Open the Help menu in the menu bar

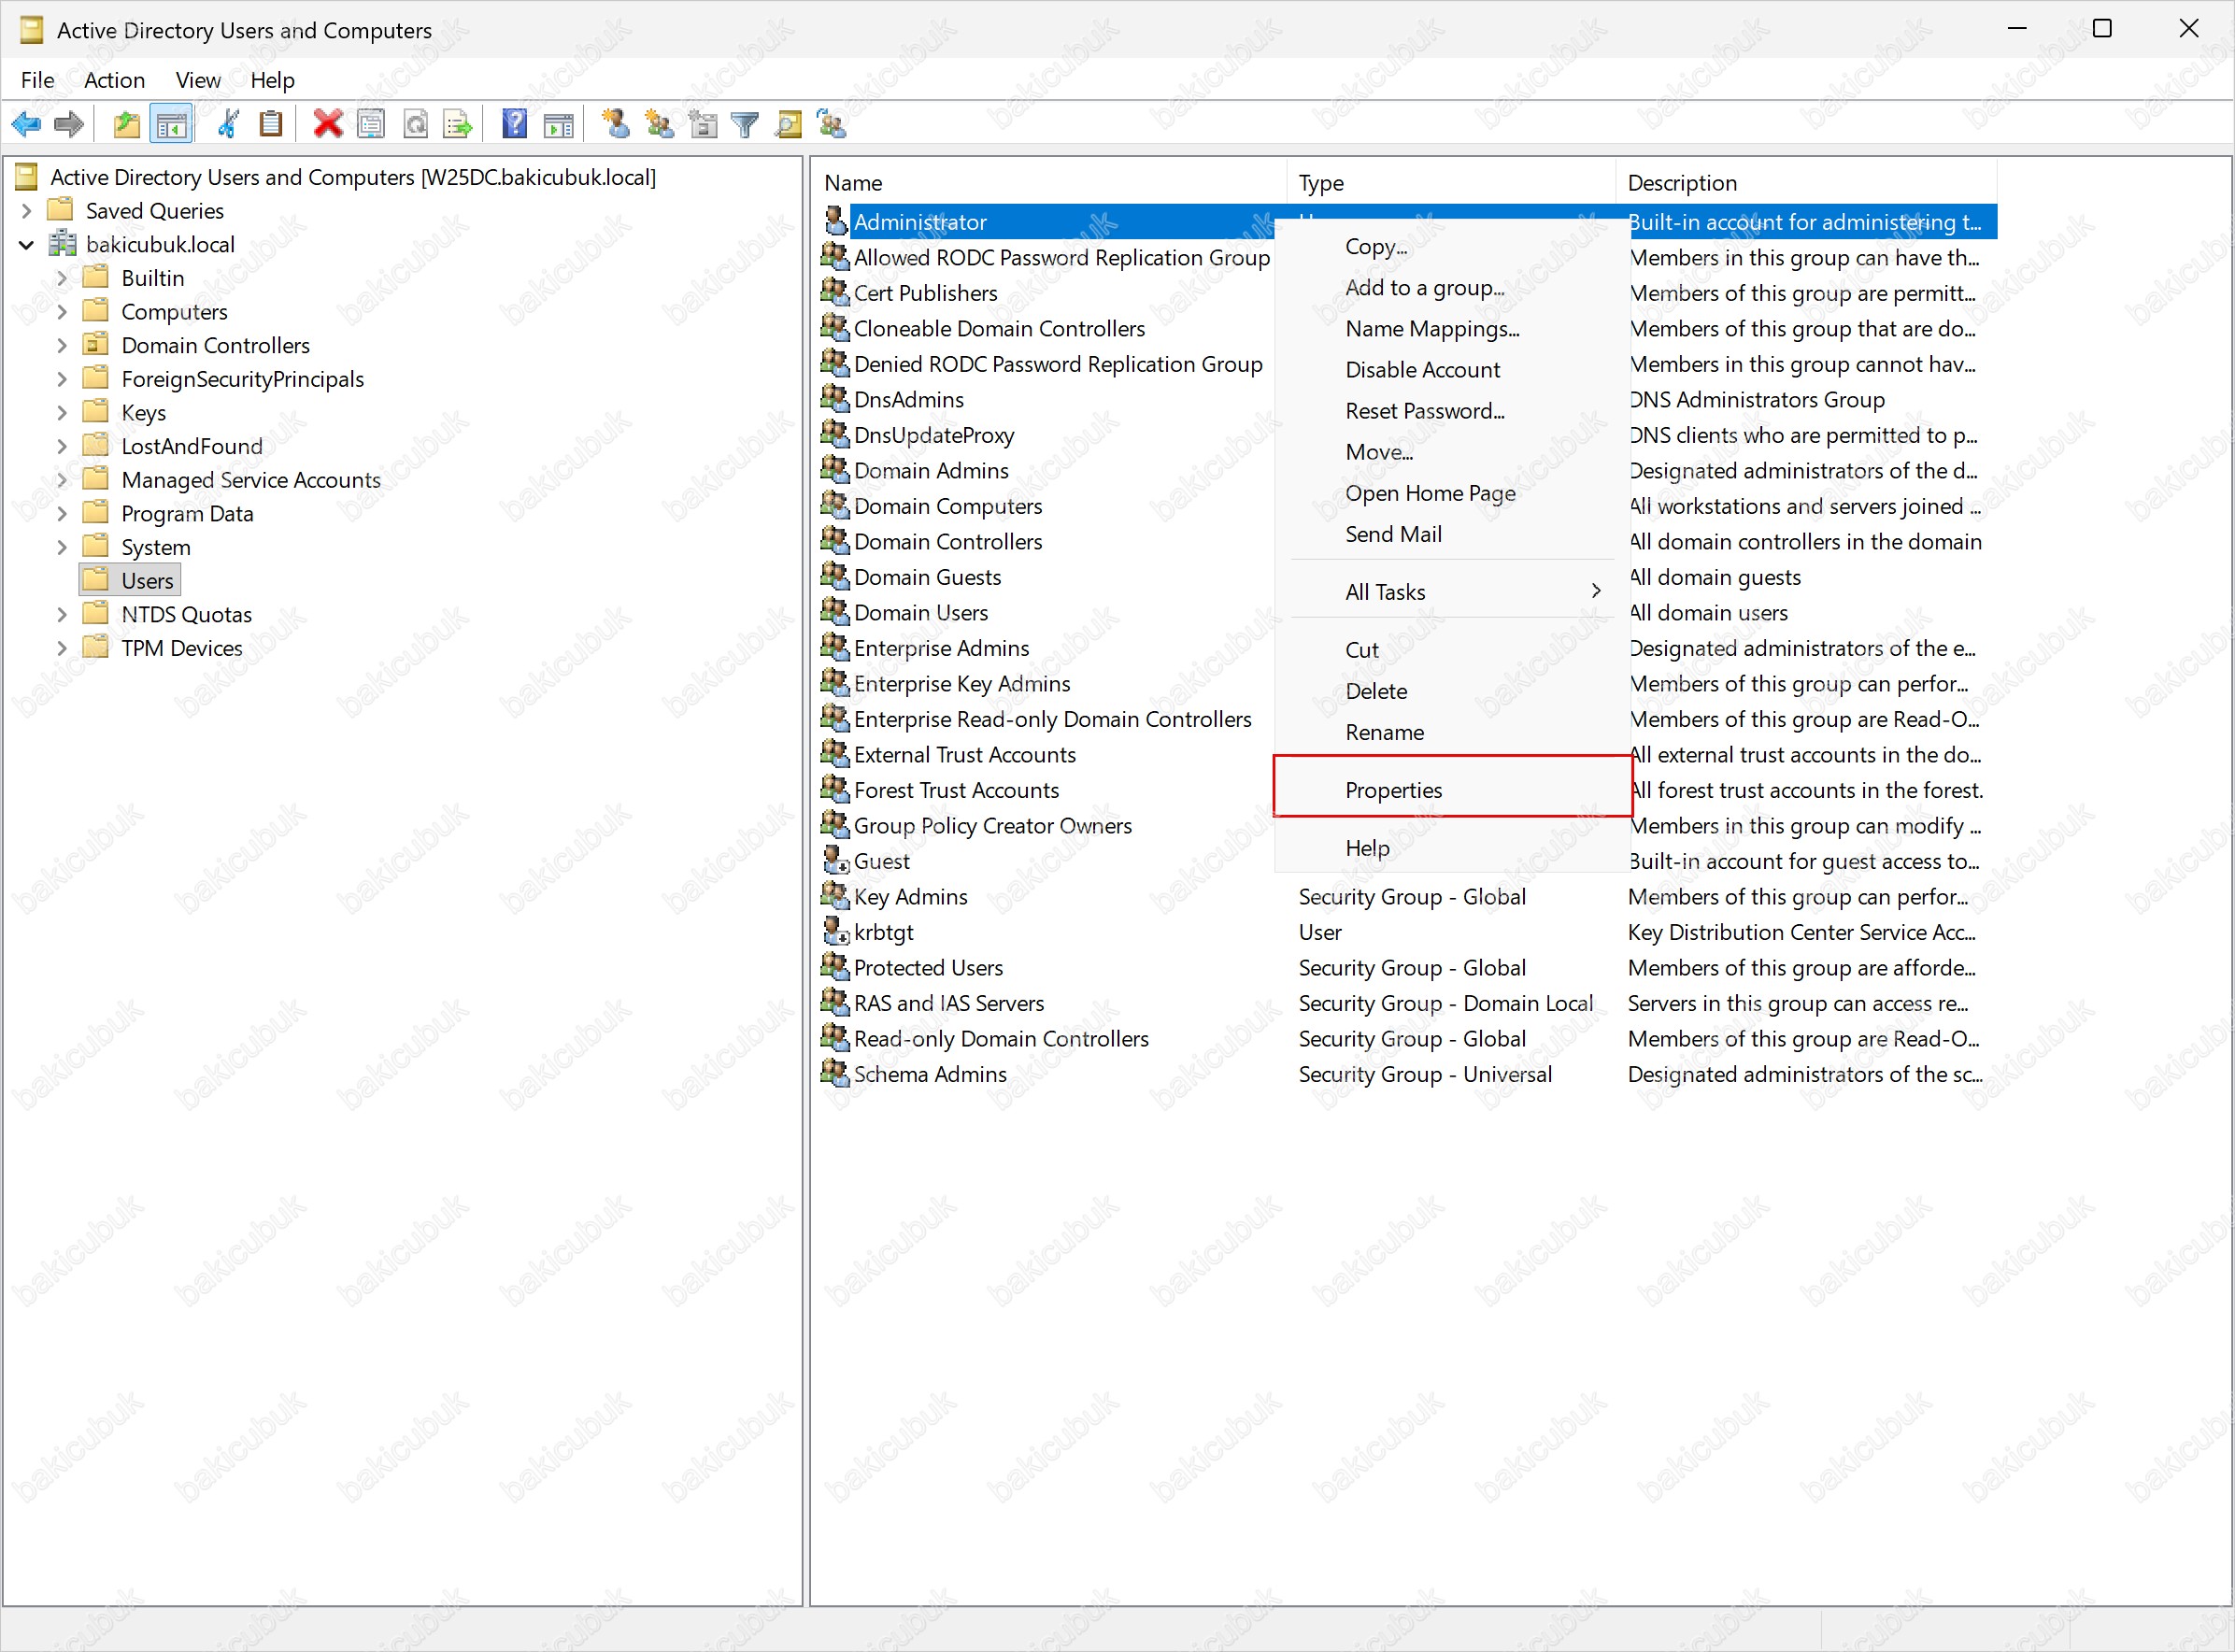[x=272, y=80]
